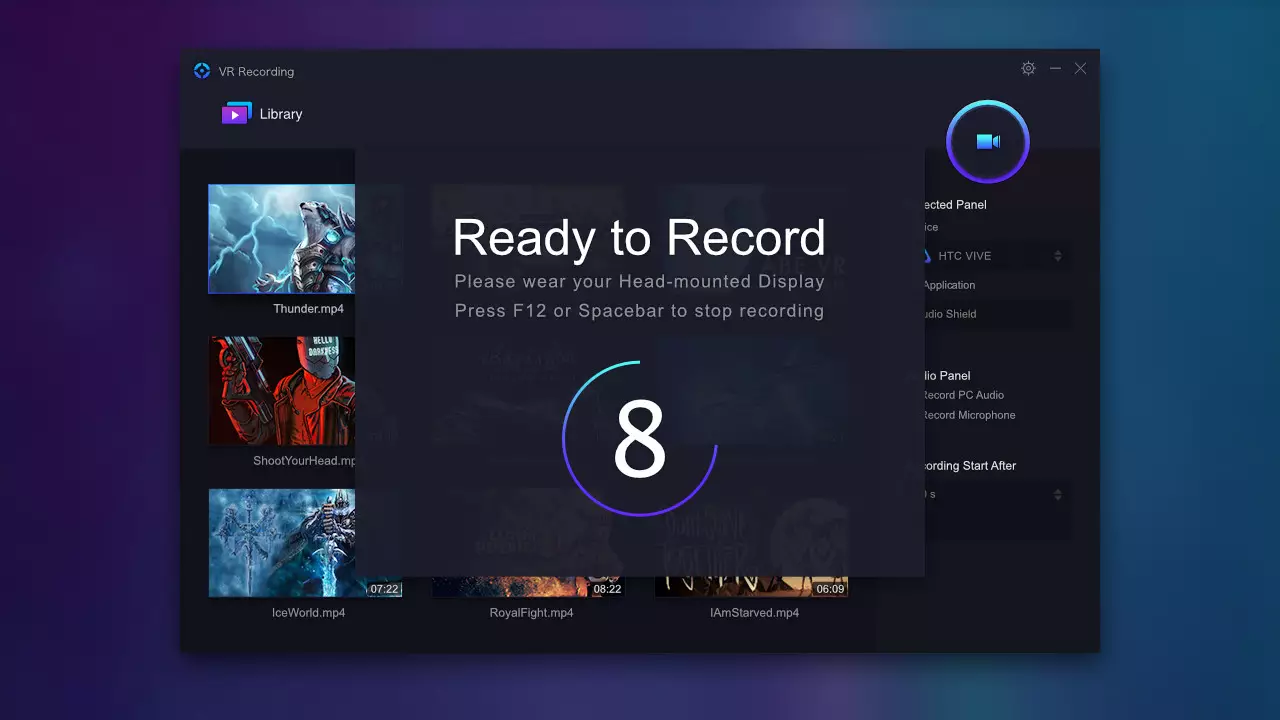
Task: Click the RoyalFight.mp4 file name
Action: (x=531, y=613)
